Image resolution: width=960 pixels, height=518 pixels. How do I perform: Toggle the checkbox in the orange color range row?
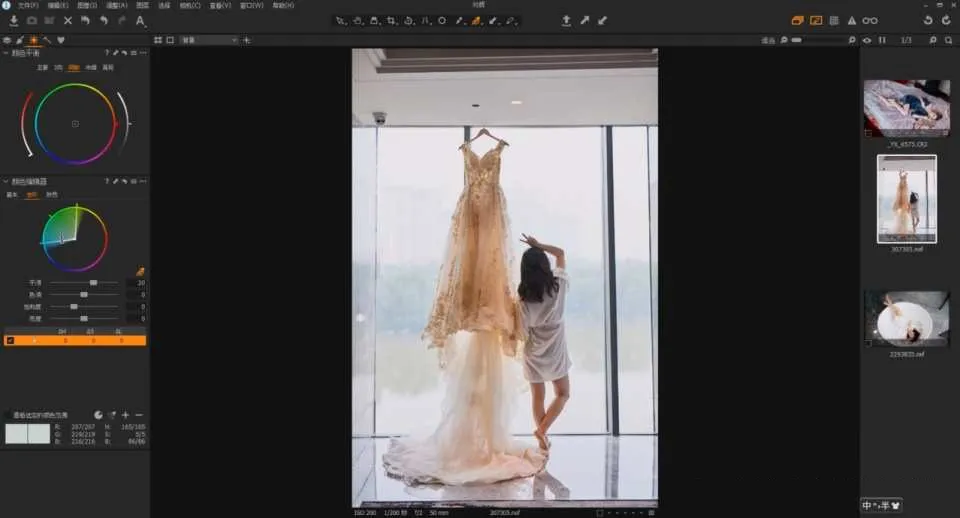[10, 340]
